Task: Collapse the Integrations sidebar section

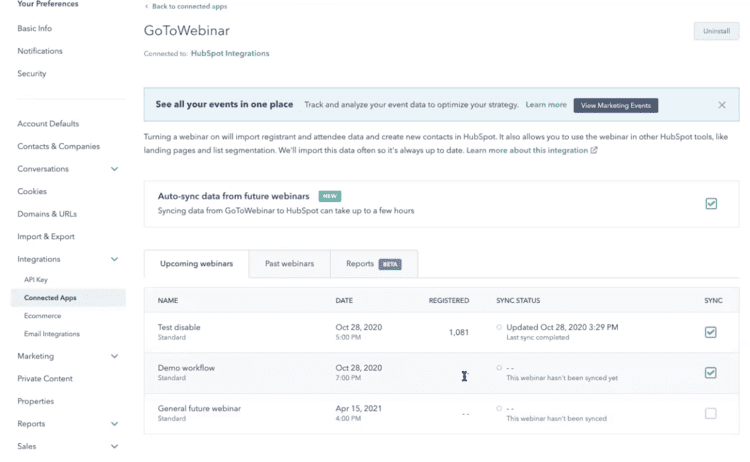Action: click(114, 259)
